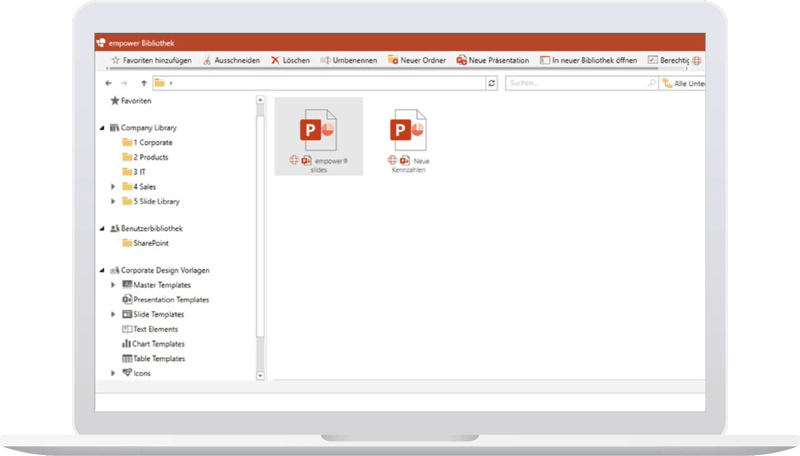This screenshot has height=456, width=800.
Task: Click the Chart Templates bar-chart icon
Action: coord(127,344)
